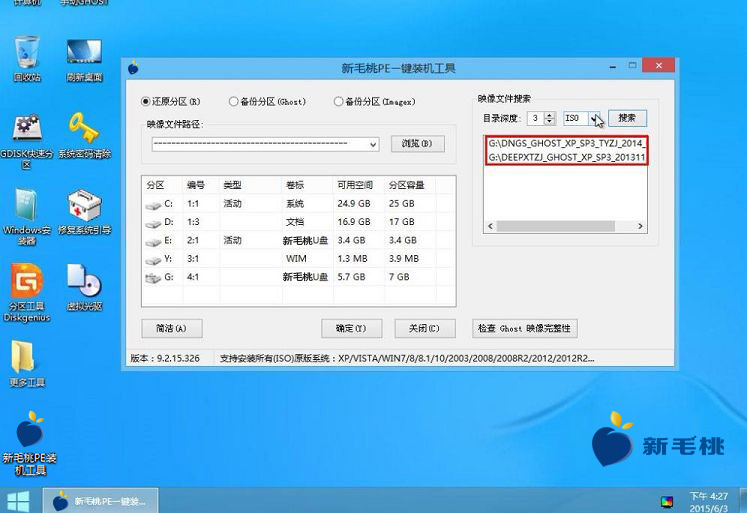Click the E: drive icon in partition list
The image size is (747, 513).
(153, 242)
